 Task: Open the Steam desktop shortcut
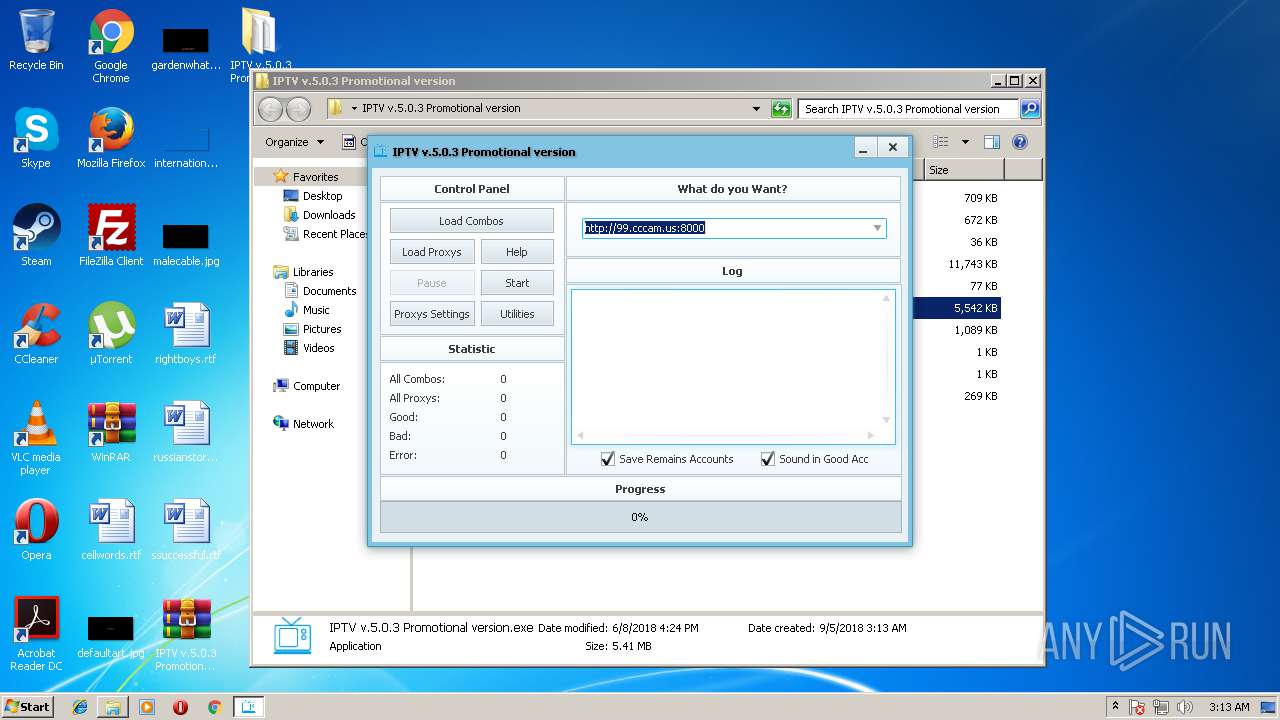click(36, 236)
